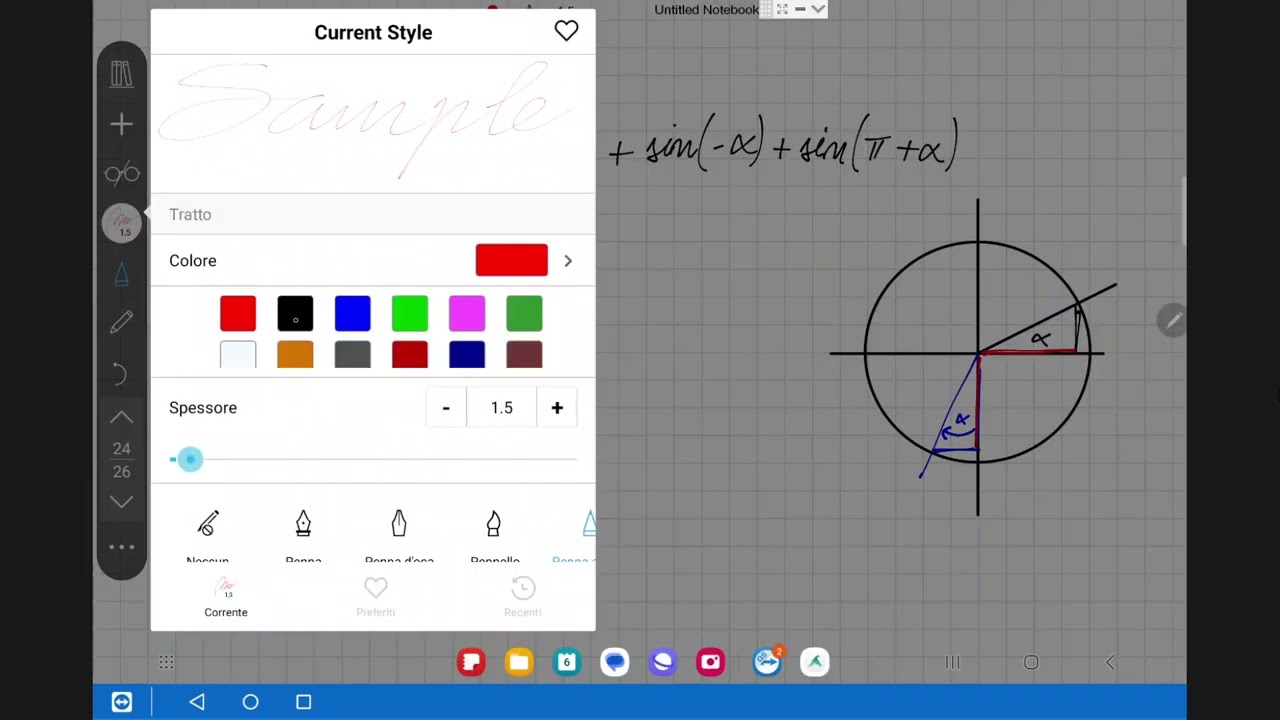The height and width of the screenshot is (720, 1280).
Task: Switch to the Corrente tab
Action: pos(226,598)
